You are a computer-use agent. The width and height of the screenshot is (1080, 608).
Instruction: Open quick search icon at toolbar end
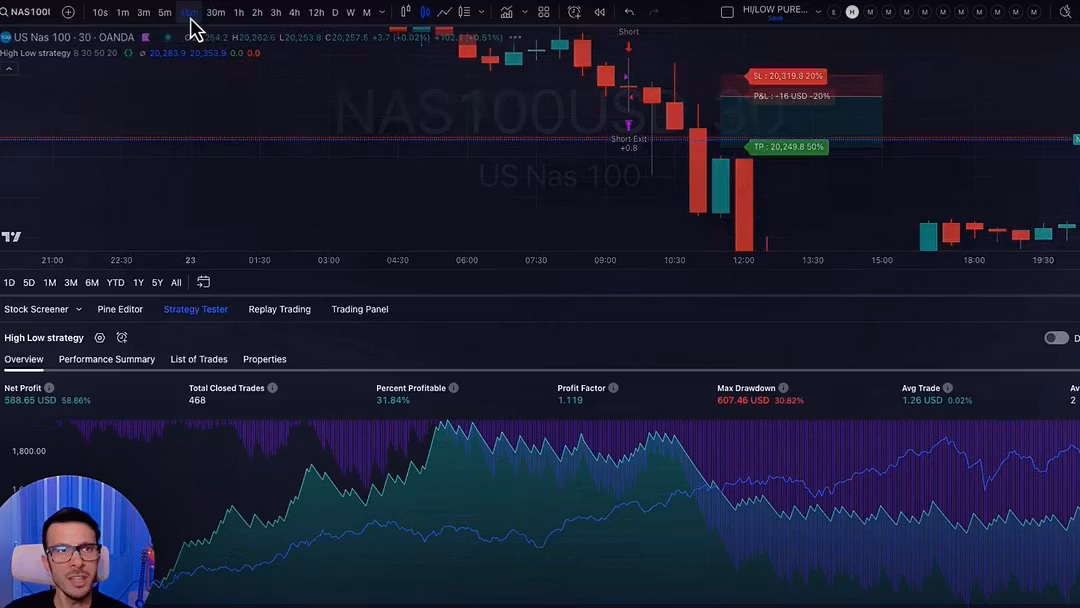pyautogui.click(x=1066, y=12)
